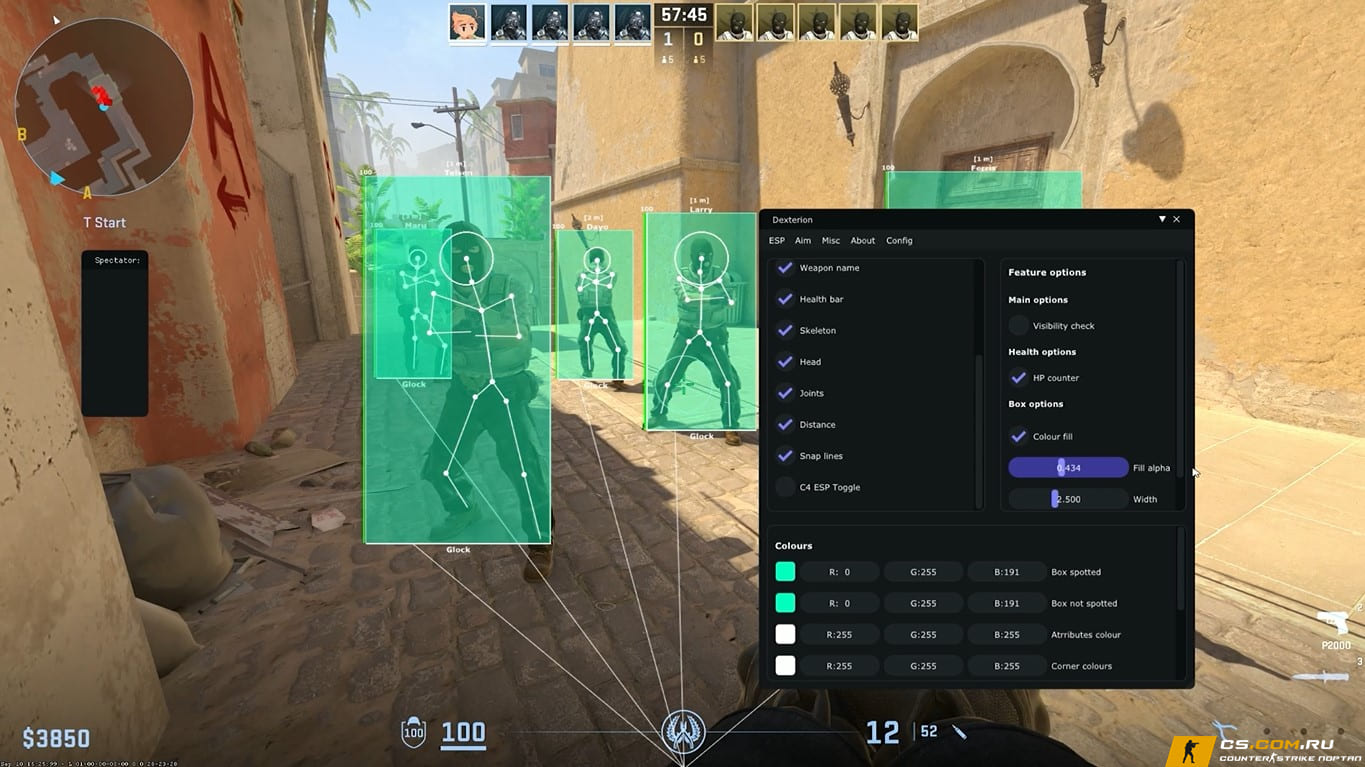This screenshot has height=767, width=1365.
Task: Click the cartoon-face player avatar in scoreboard
Action: 468,22
